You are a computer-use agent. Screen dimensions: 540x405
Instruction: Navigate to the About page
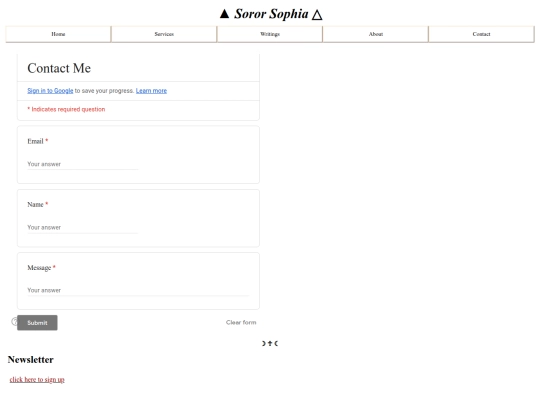pyautogui.click(x=375, y=34)
